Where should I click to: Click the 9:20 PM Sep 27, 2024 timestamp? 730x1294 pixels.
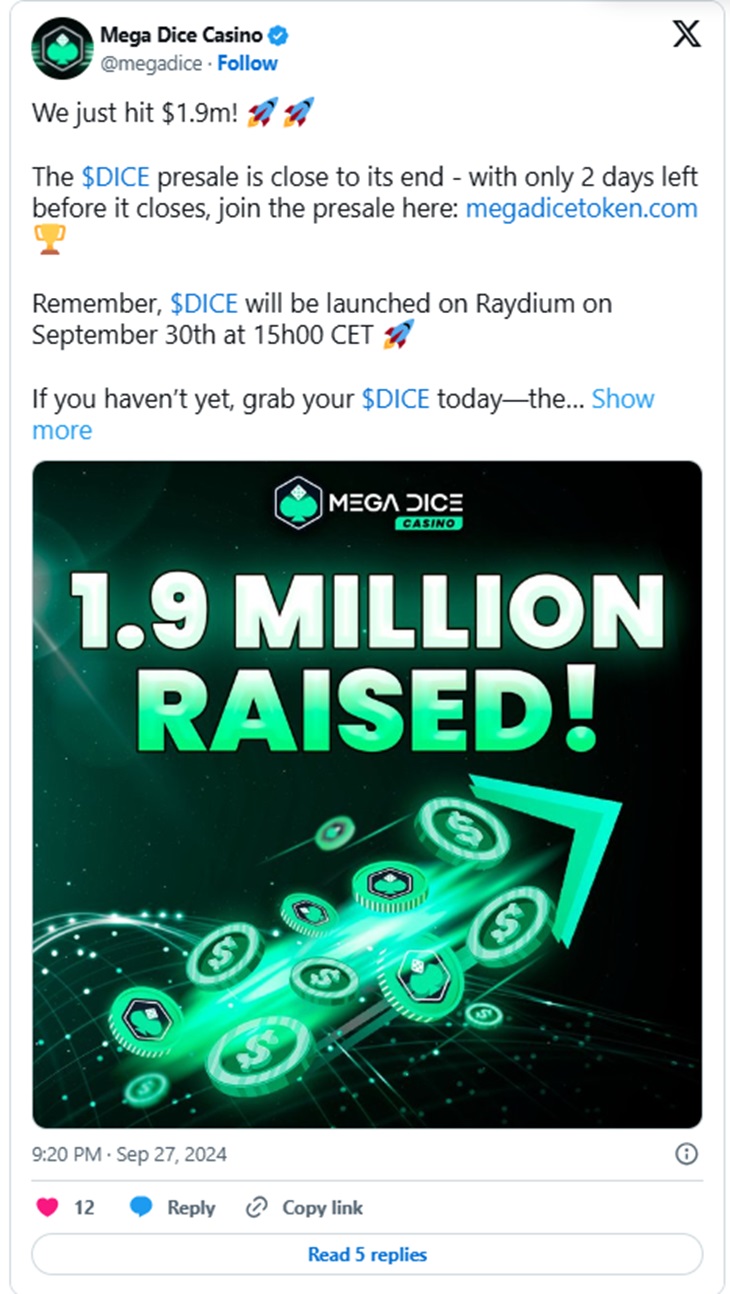(x=129, y=1154)
